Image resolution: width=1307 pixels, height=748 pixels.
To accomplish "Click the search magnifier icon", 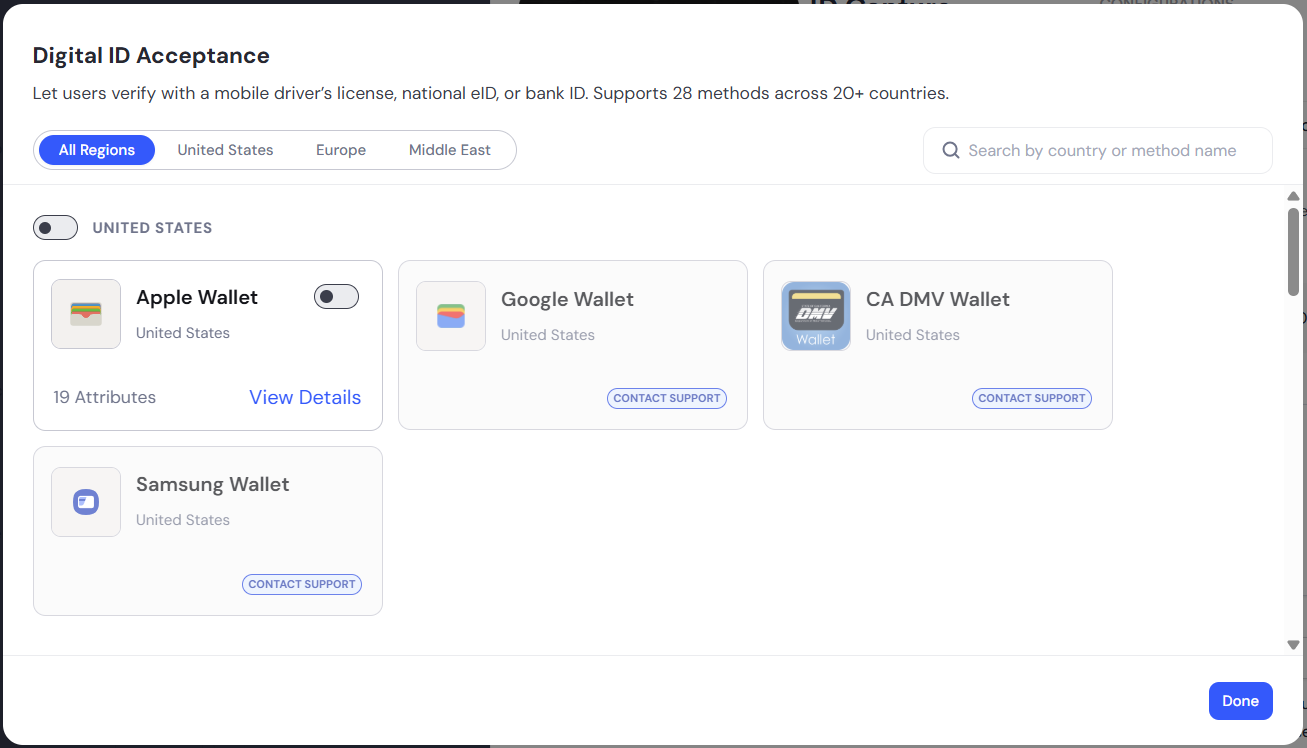I will coord(951,150).
